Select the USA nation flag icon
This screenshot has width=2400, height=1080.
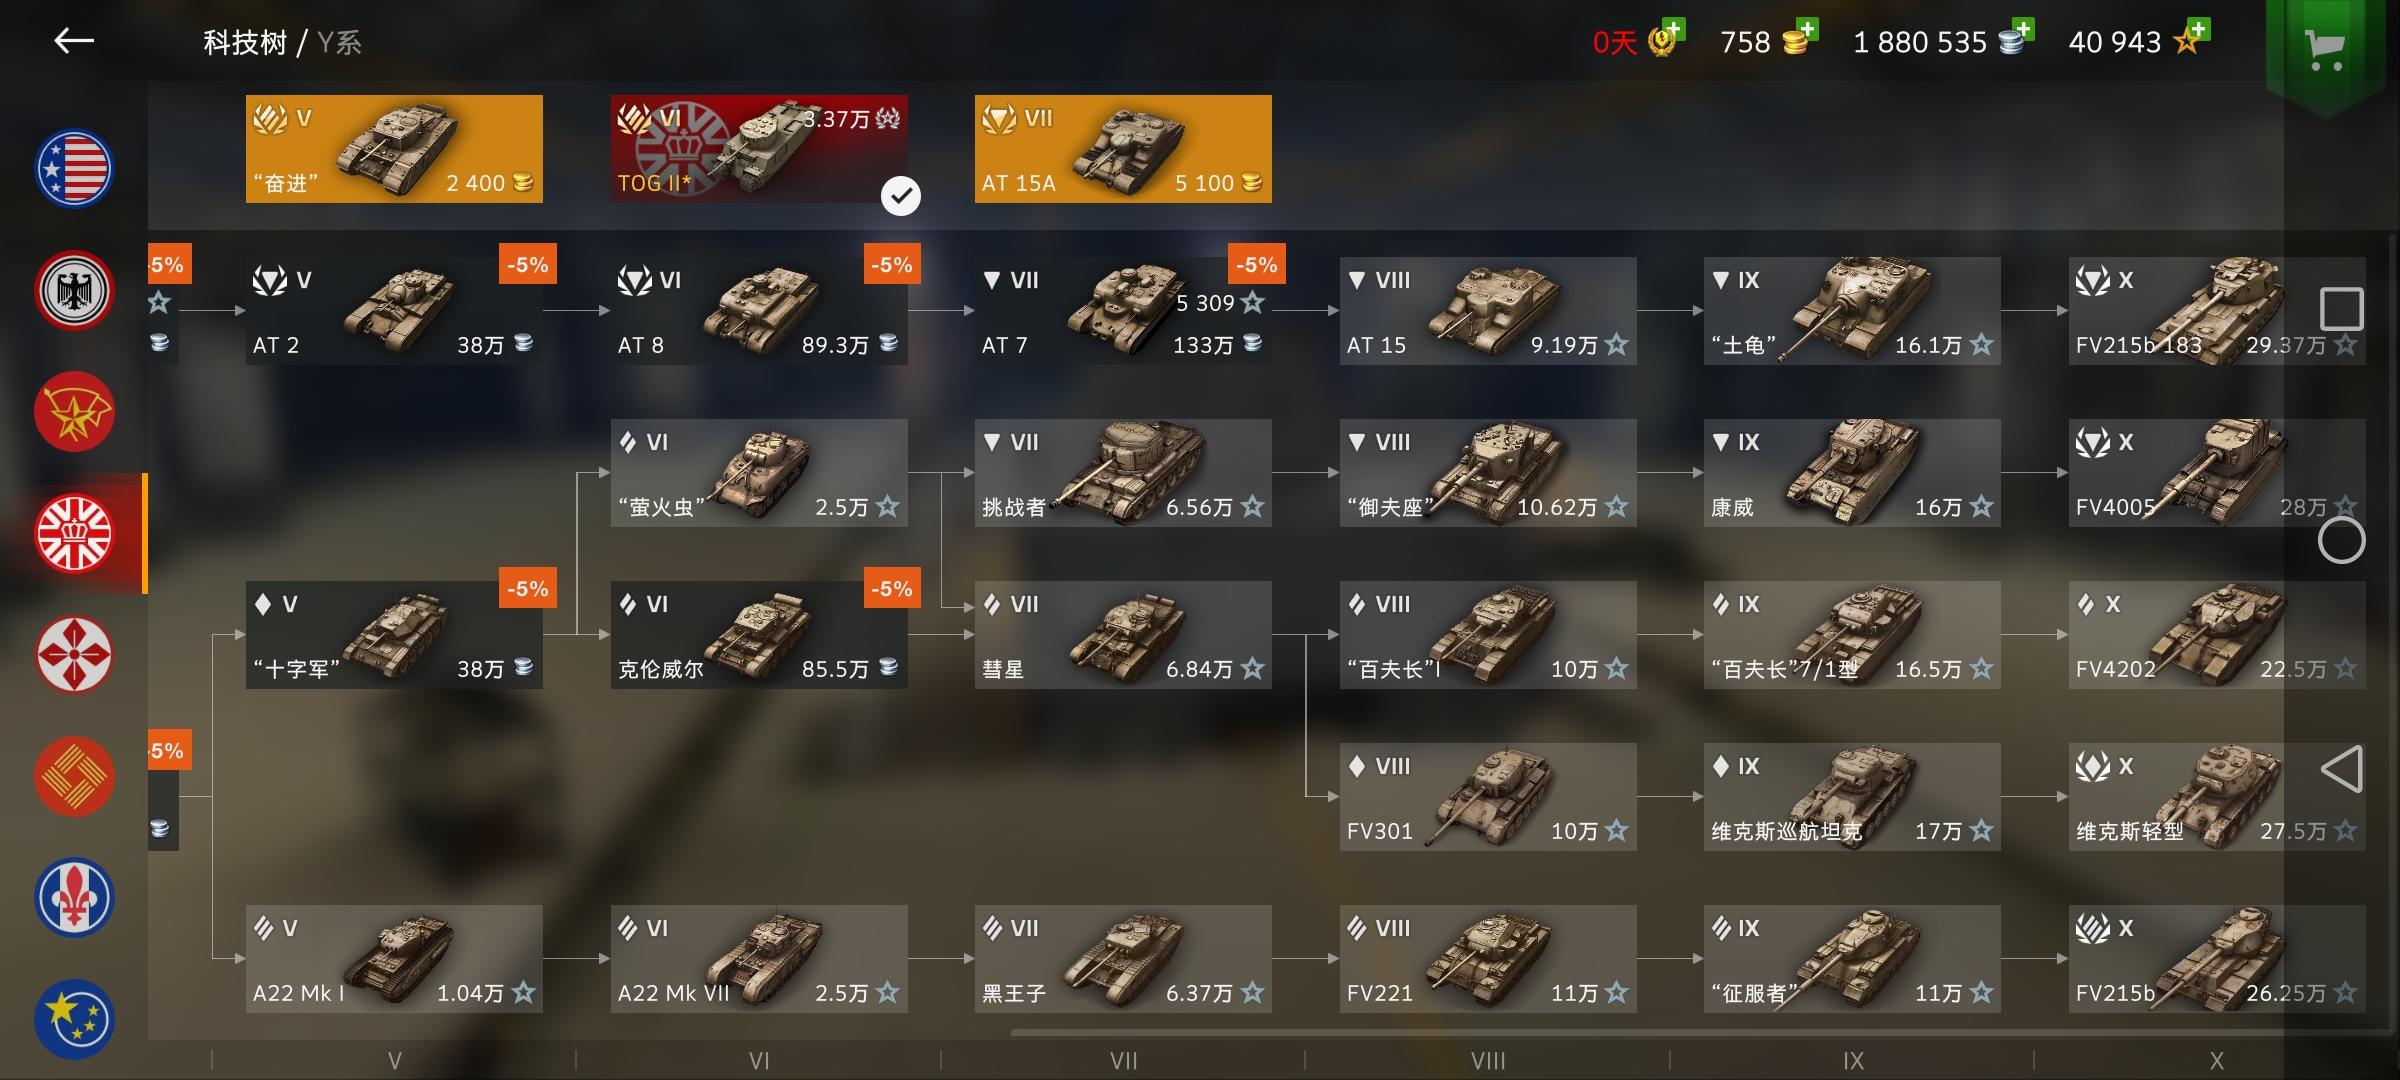(75, 169)
